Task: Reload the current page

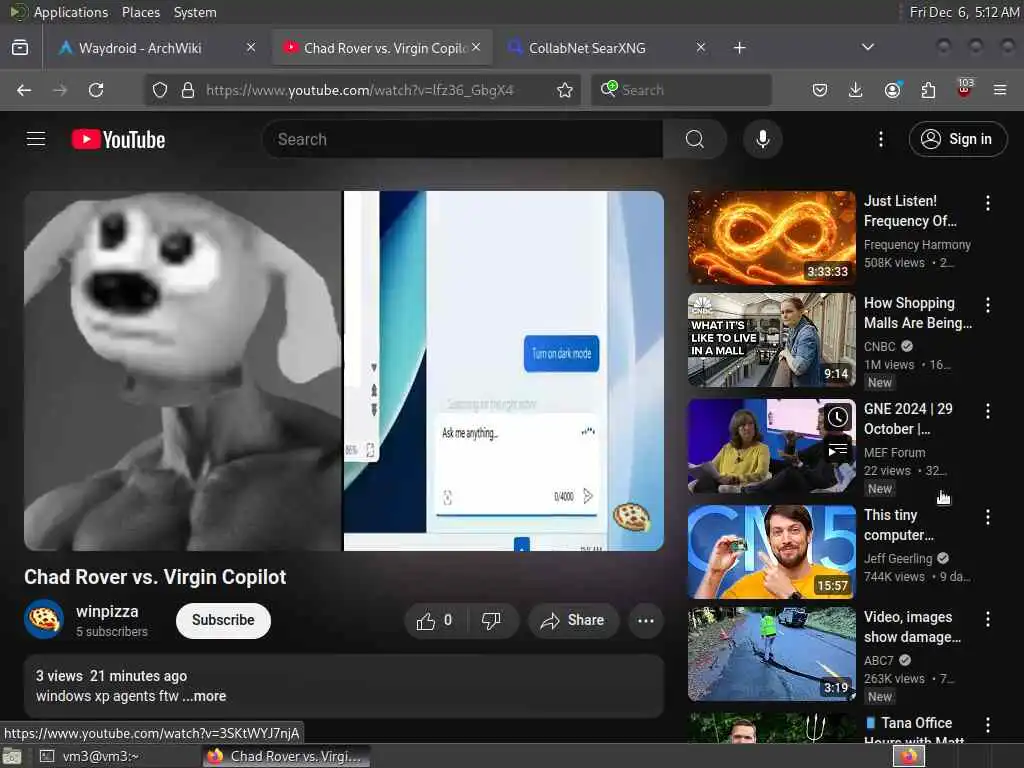Action: click(x=96, y=90)
